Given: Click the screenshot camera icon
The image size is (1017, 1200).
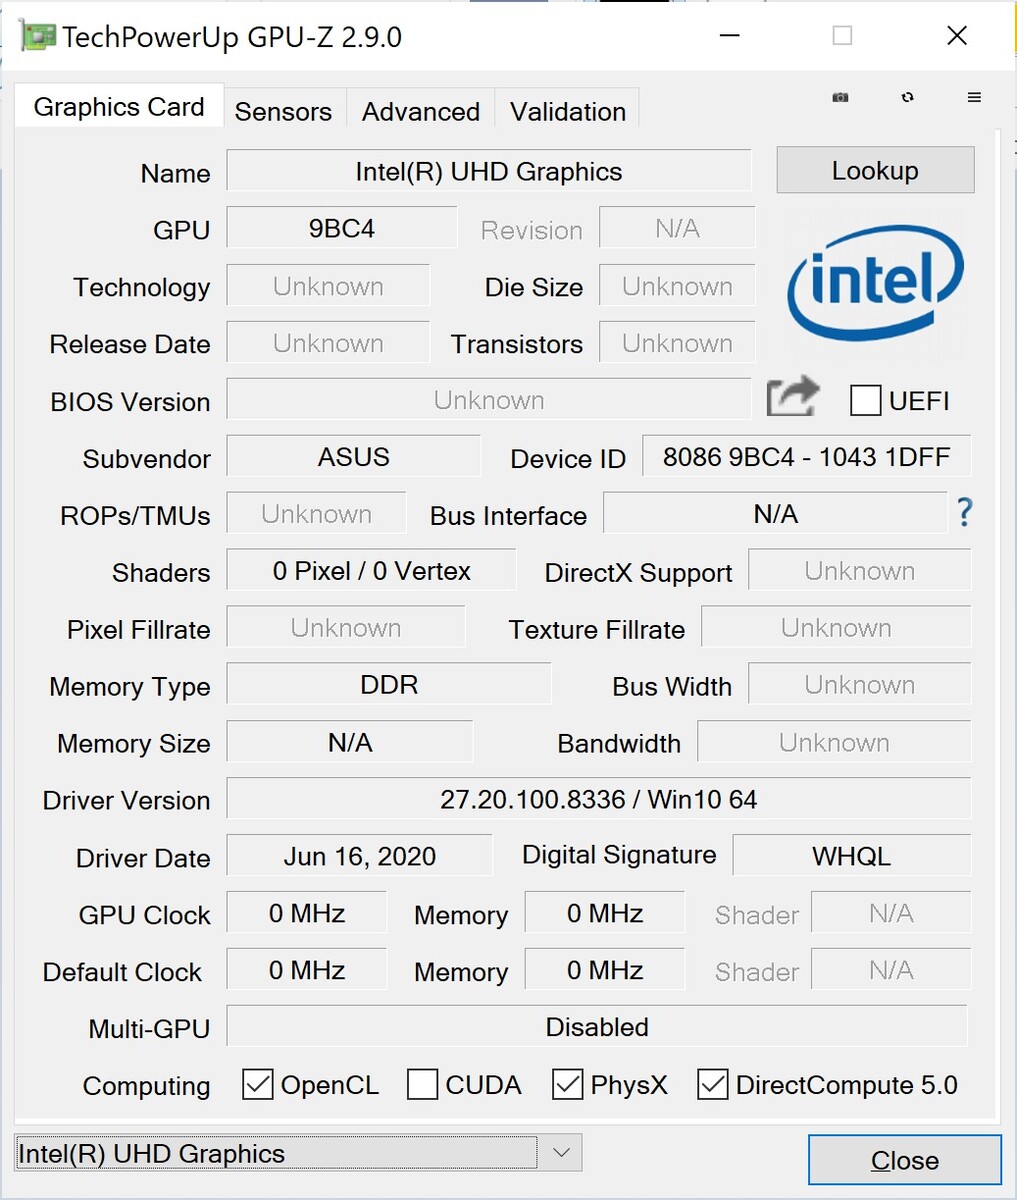Looking at the screenshot, I should click(841, 97).
